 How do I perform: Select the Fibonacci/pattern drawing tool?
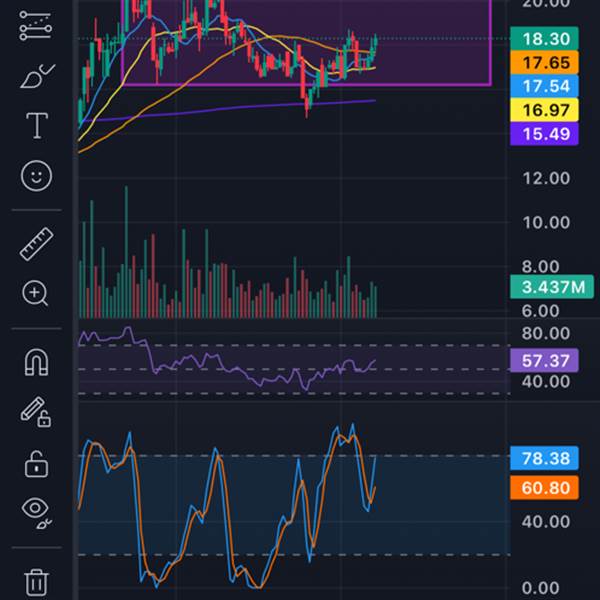click(36, 26)
